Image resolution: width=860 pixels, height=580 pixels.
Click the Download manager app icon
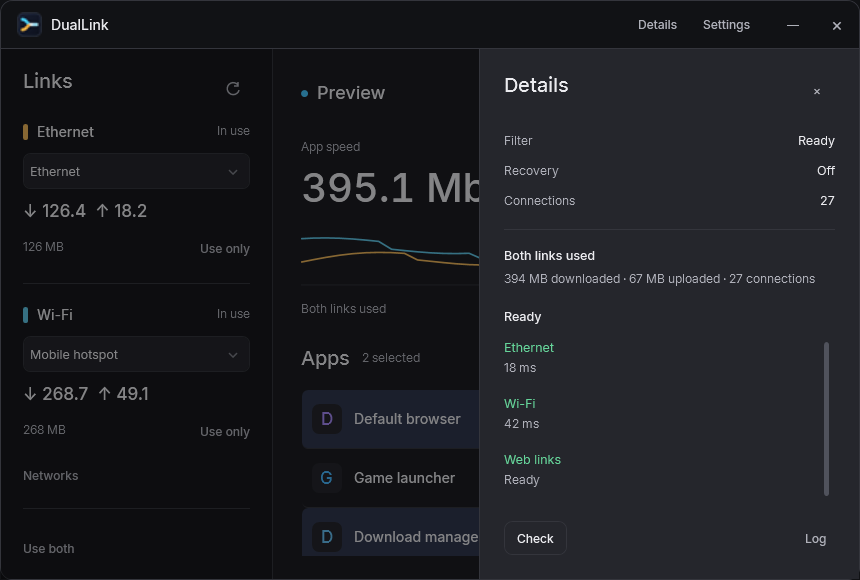[327, 537]
